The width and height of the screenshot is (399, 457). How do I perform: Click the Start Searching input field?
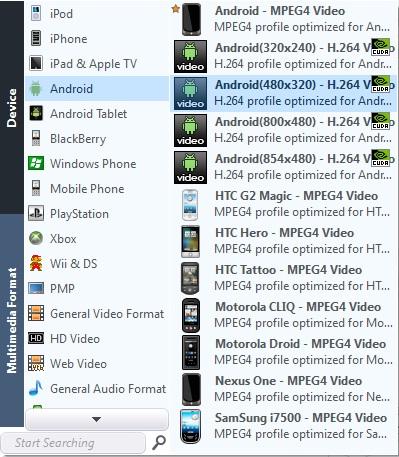(73, 443)
